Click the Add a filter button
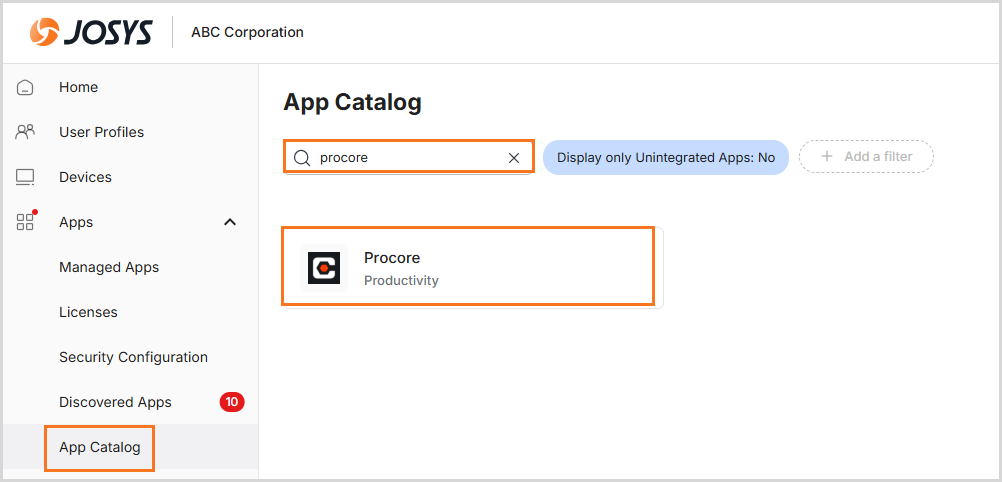The width and height of the screenshot is (1002, 482). (866, 157)
